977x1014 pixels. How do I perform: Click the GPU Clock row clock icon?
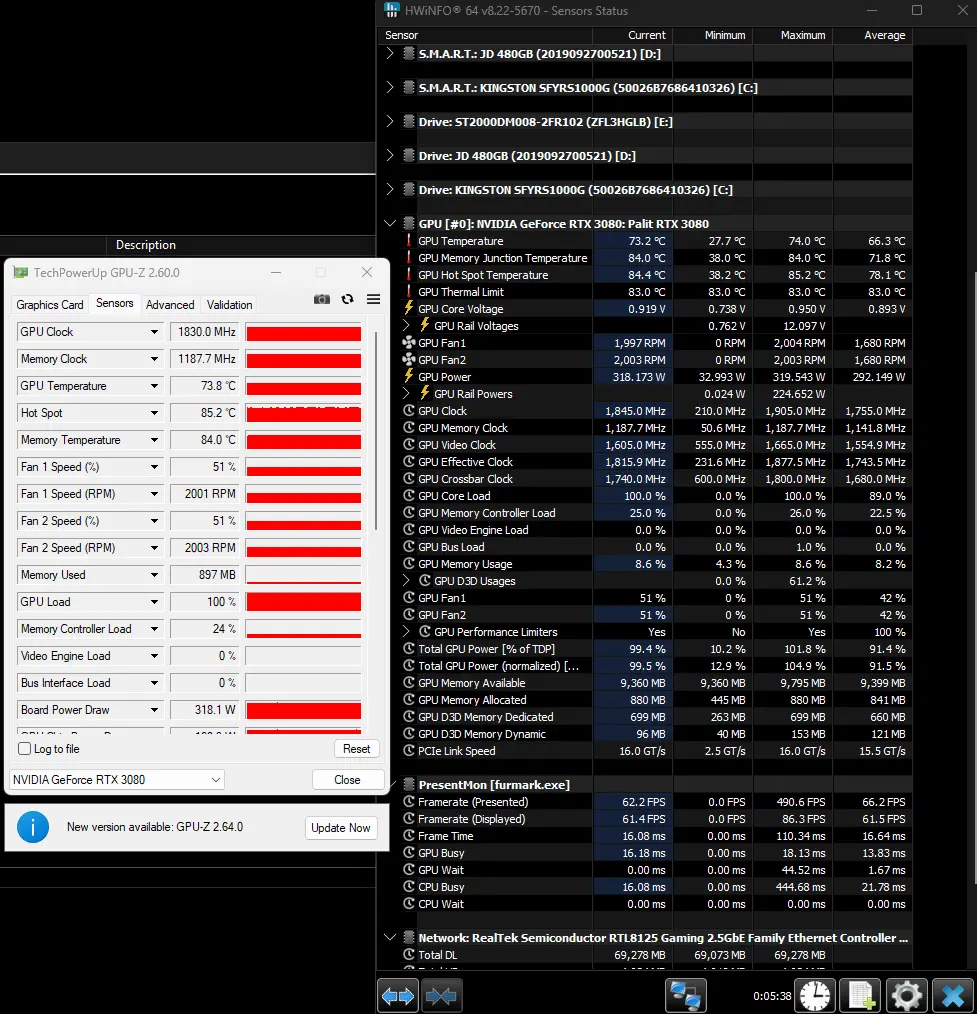(409, 411)
